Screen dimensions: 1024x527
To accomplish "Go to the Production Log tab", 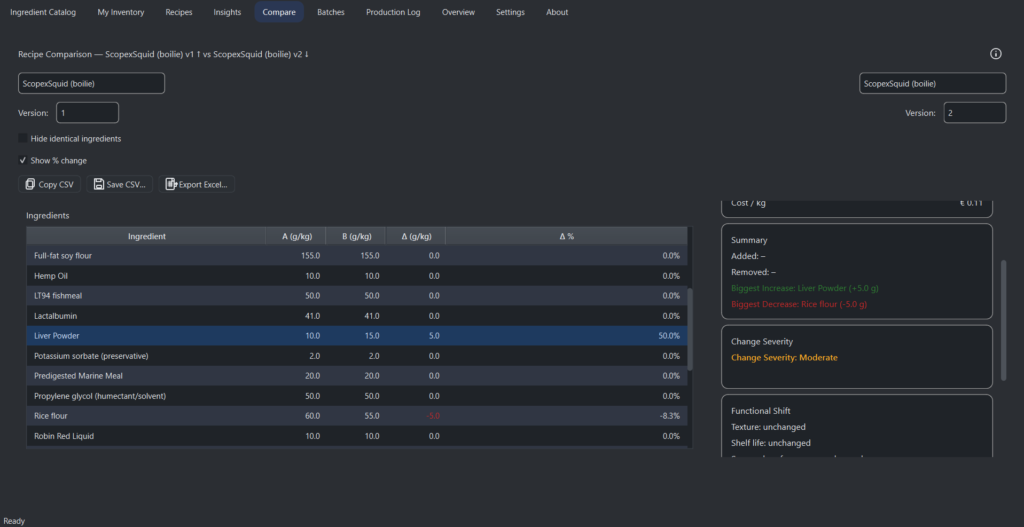I will click(393, 12).
